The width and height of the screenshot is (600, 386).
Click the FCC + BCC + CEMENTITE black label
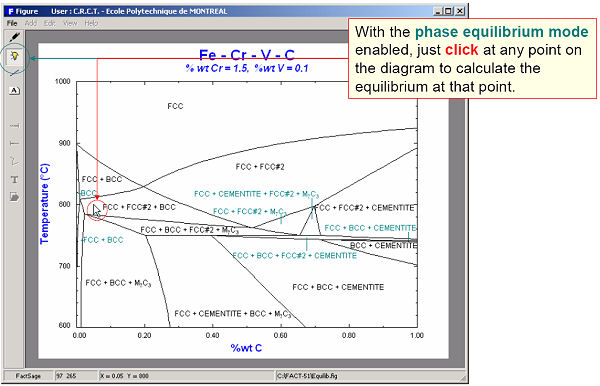(338, 287)
